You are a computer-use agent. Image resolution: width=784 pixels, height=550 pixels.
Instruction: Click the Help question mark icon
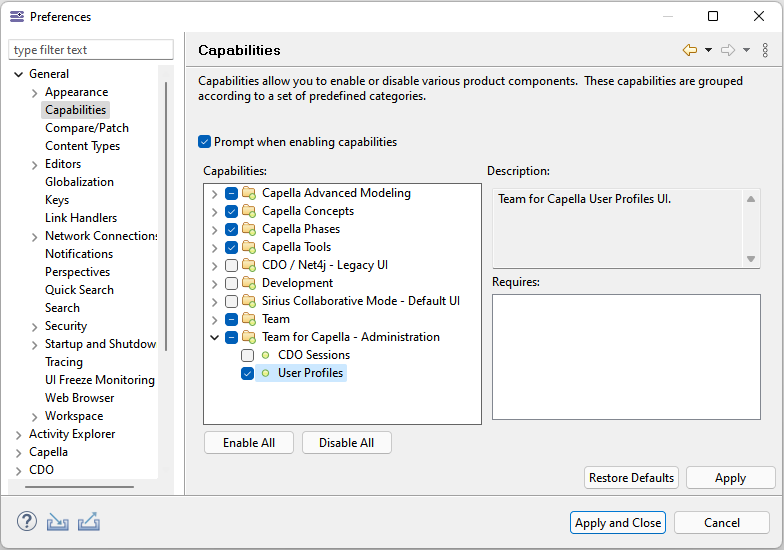27,522
